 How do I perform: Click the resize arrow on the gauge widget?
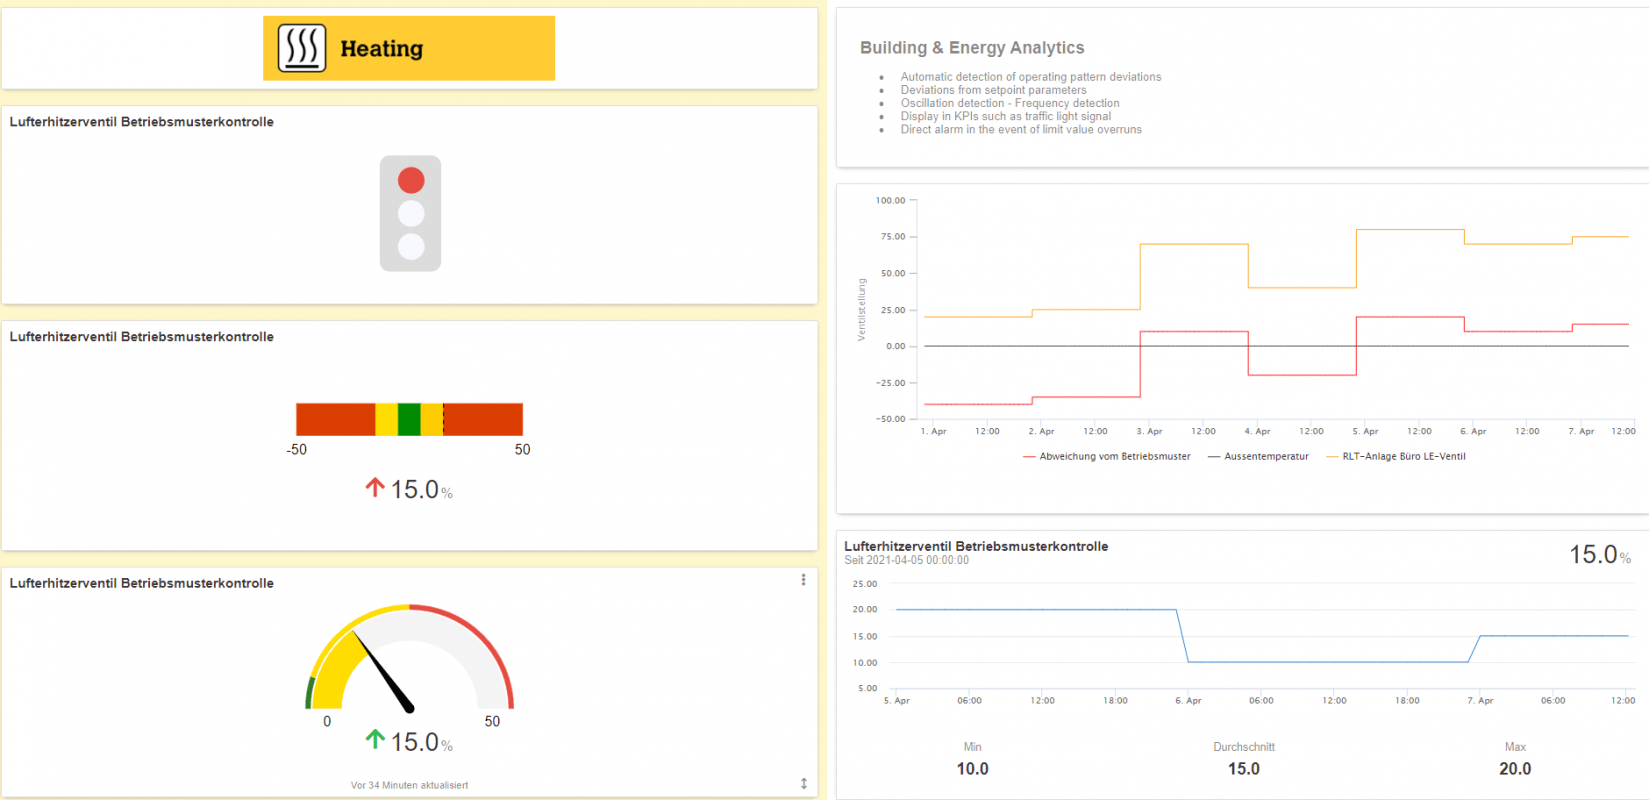[x=803, y=784]
